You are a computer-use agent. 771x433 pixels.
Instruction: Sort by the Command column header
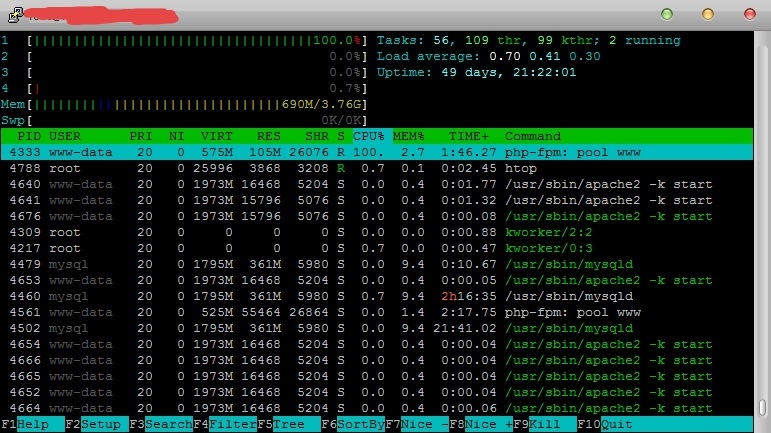click(x=533, y=136)
